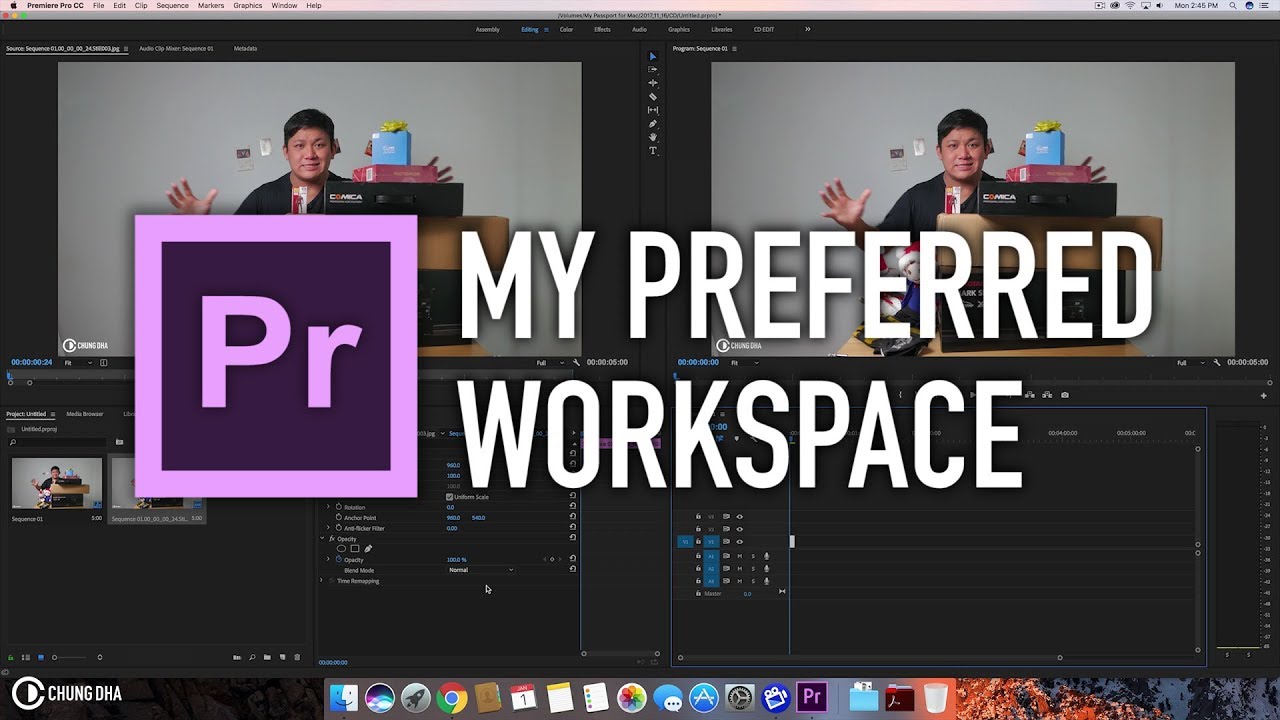Select the Razor tool

653,97
